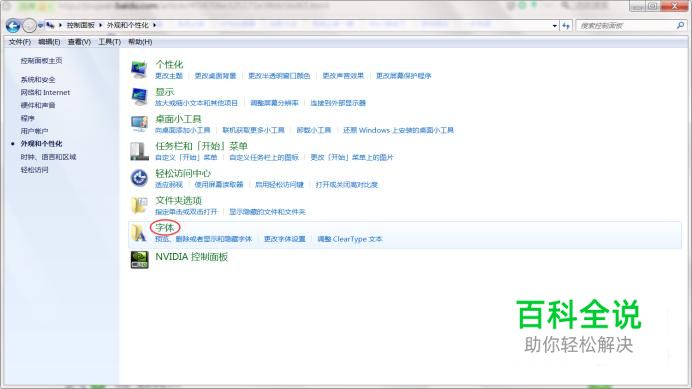Click the 使用屏幕读取器 link
Viewport: 692px width, 389px height.
pos(219,185)
